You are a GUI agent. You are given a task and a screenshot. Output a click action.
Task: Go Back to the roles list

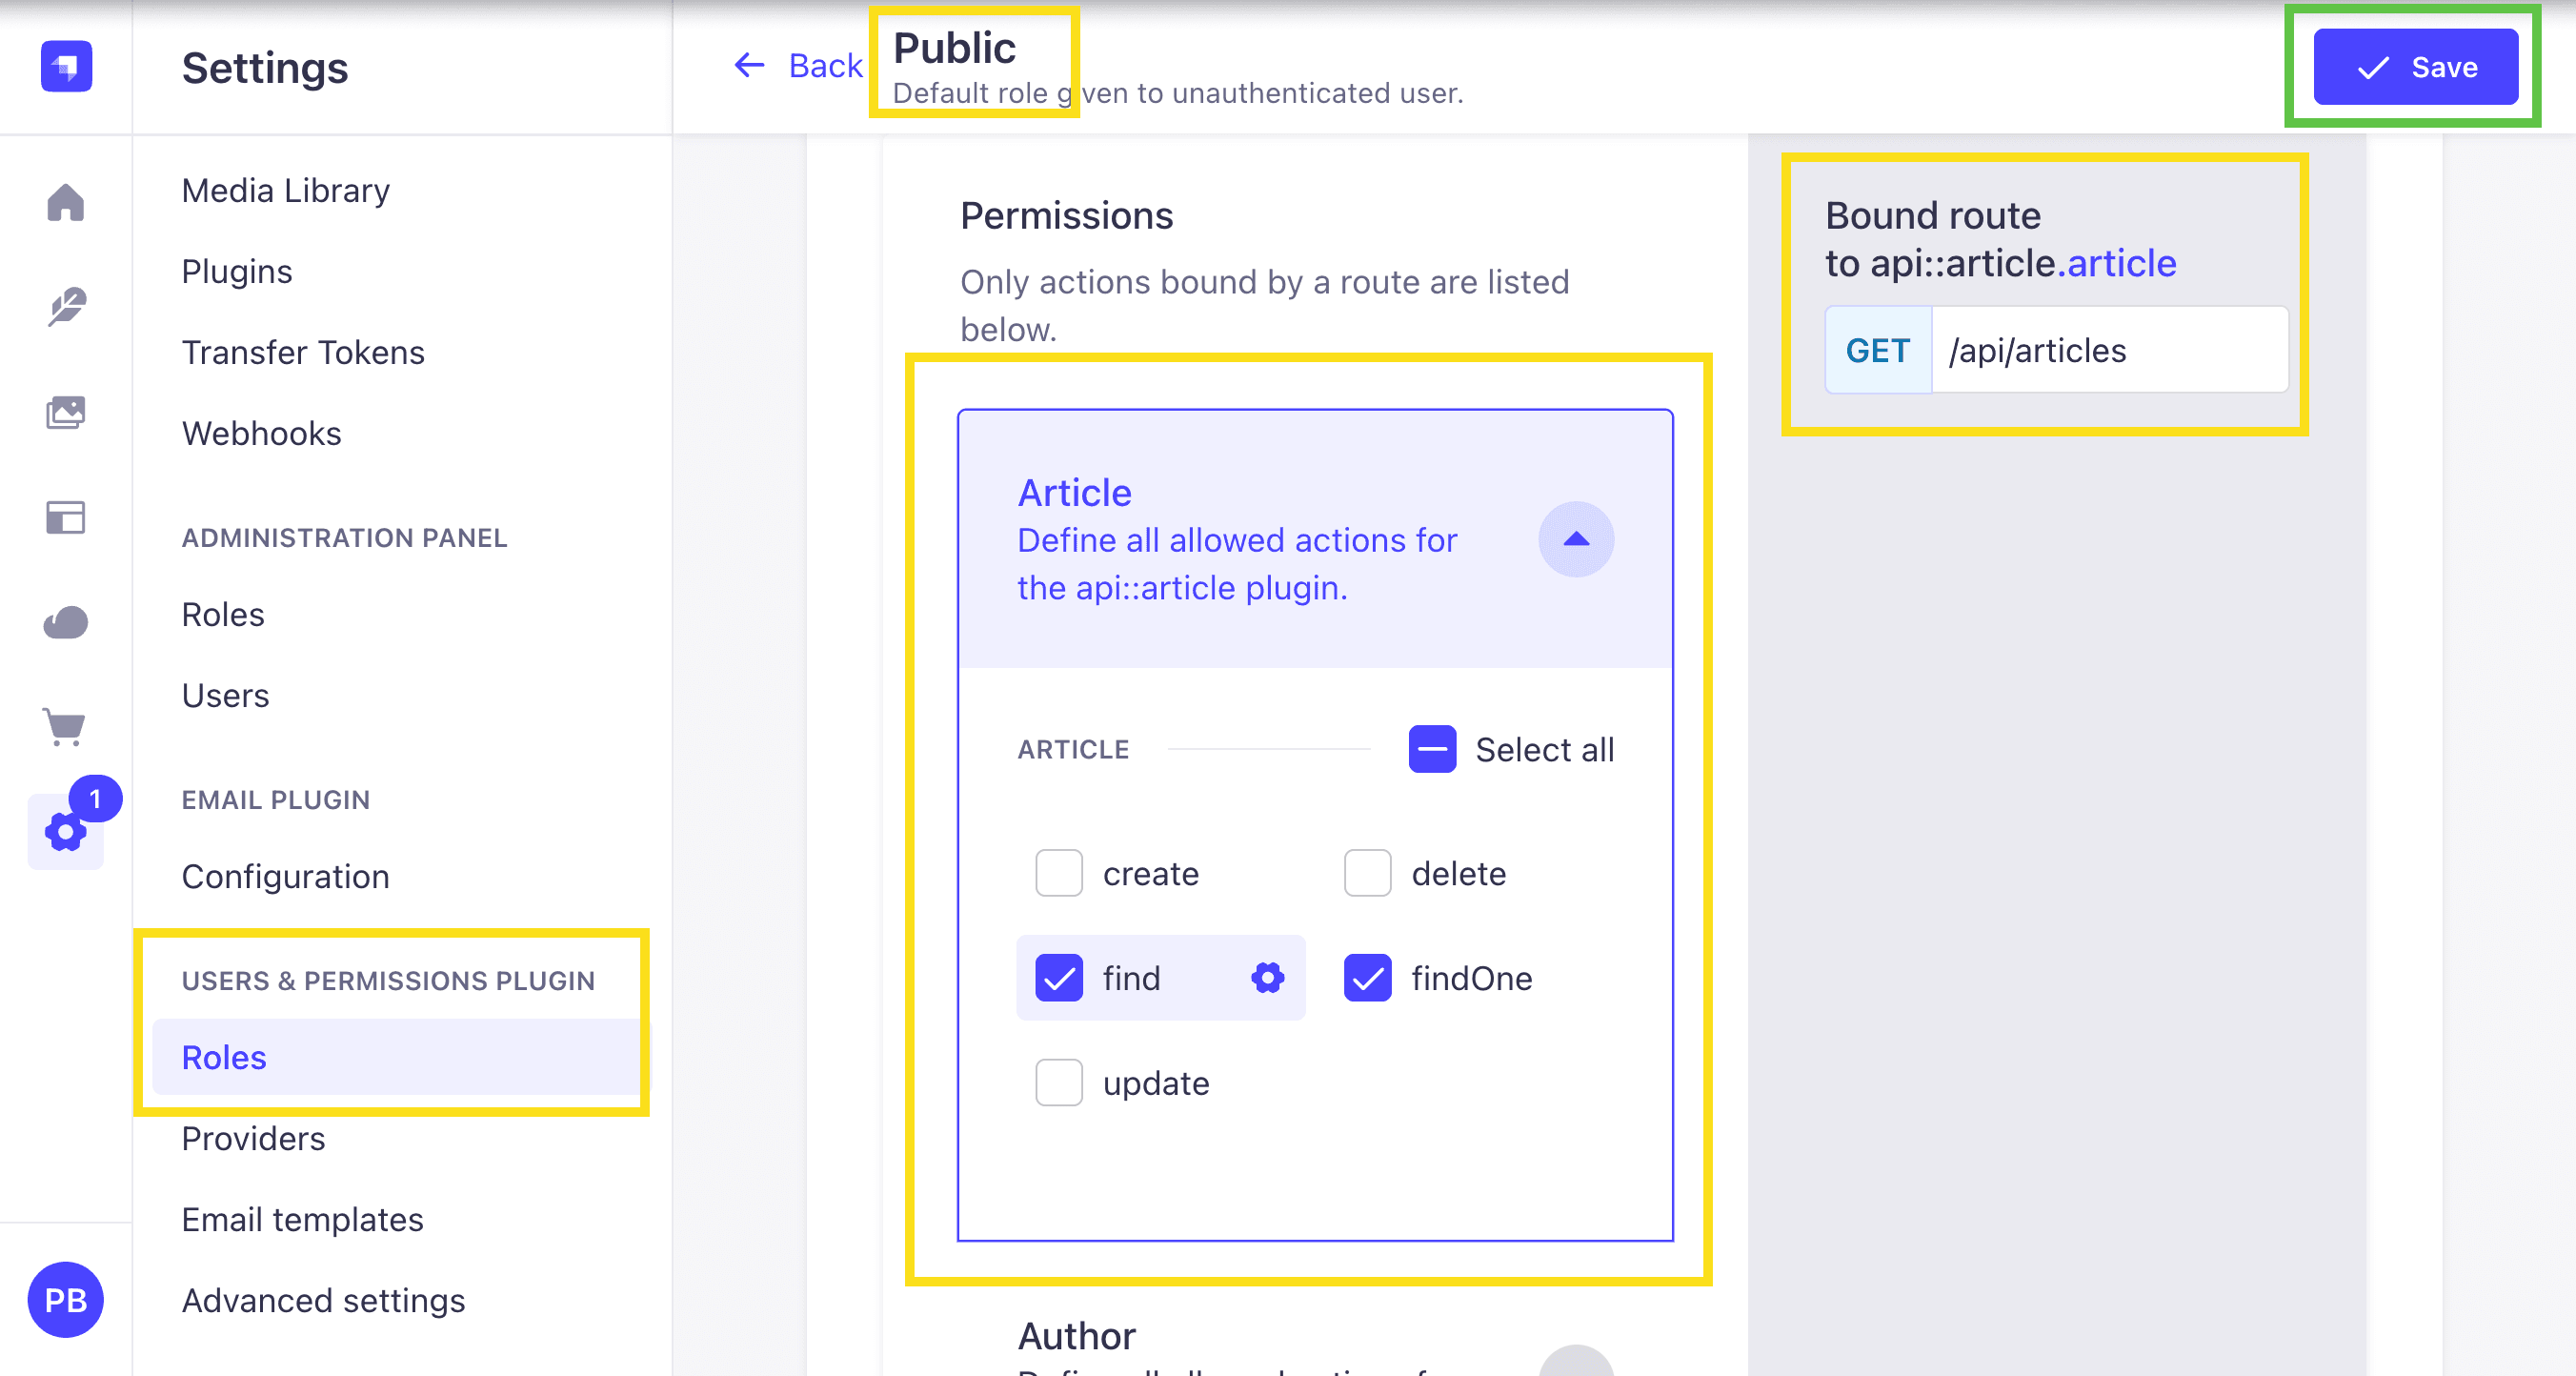(x=797, y=65)
